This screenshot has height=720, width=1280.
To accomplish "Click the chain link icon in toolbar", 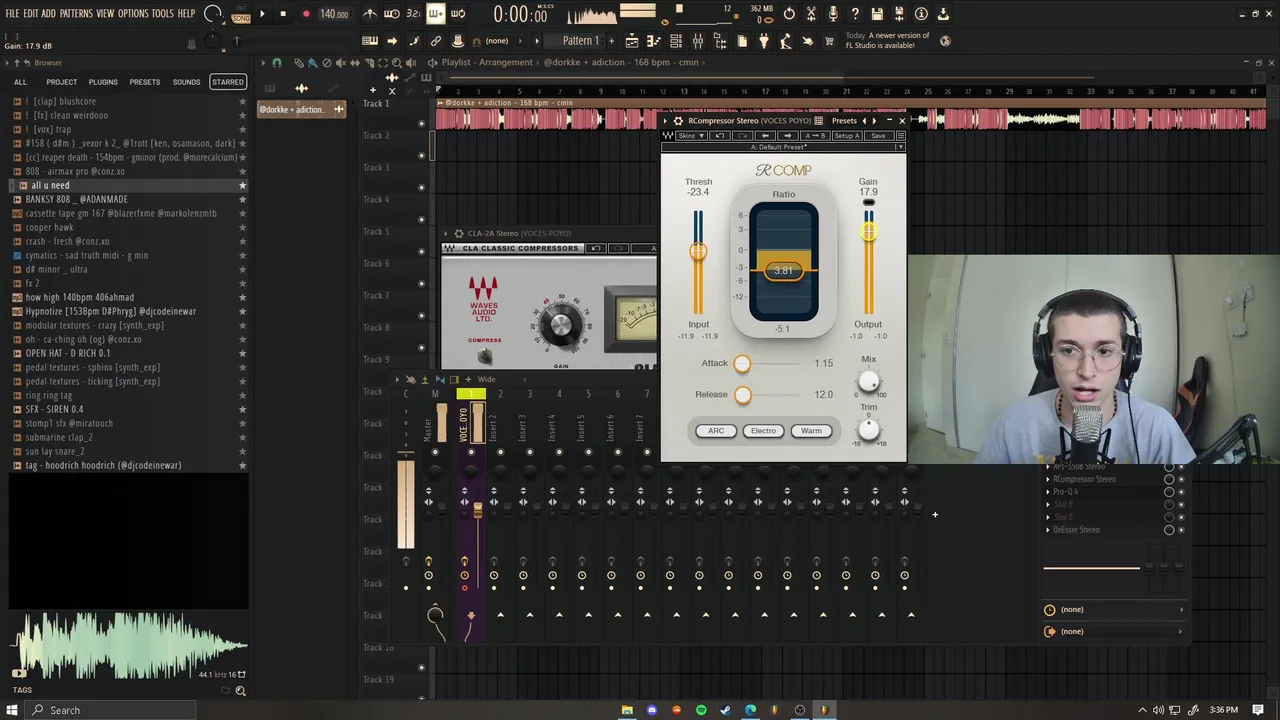I will click(436, 41).
